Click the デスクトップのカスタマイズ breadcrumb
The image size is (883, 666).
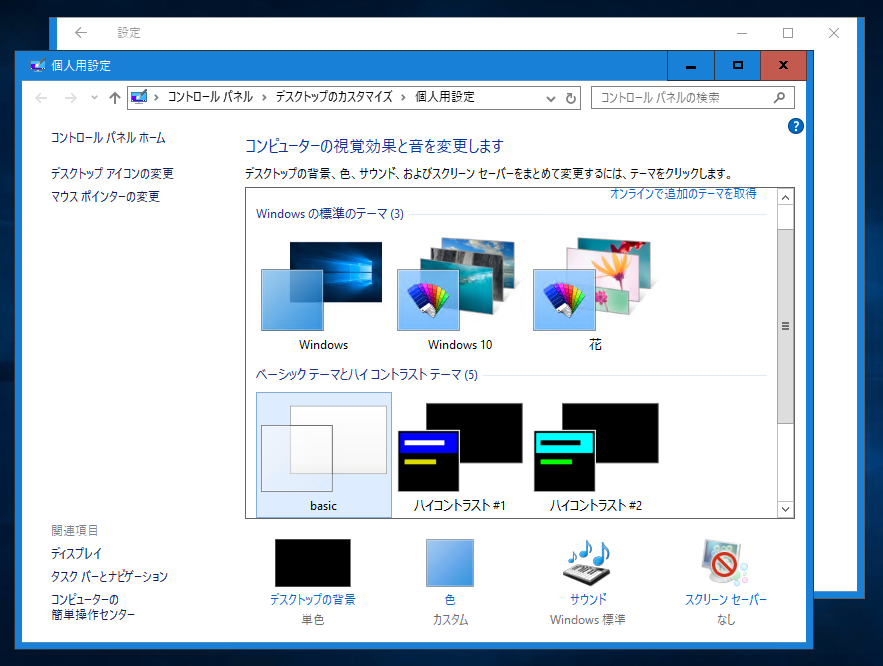tap(334, 97)
